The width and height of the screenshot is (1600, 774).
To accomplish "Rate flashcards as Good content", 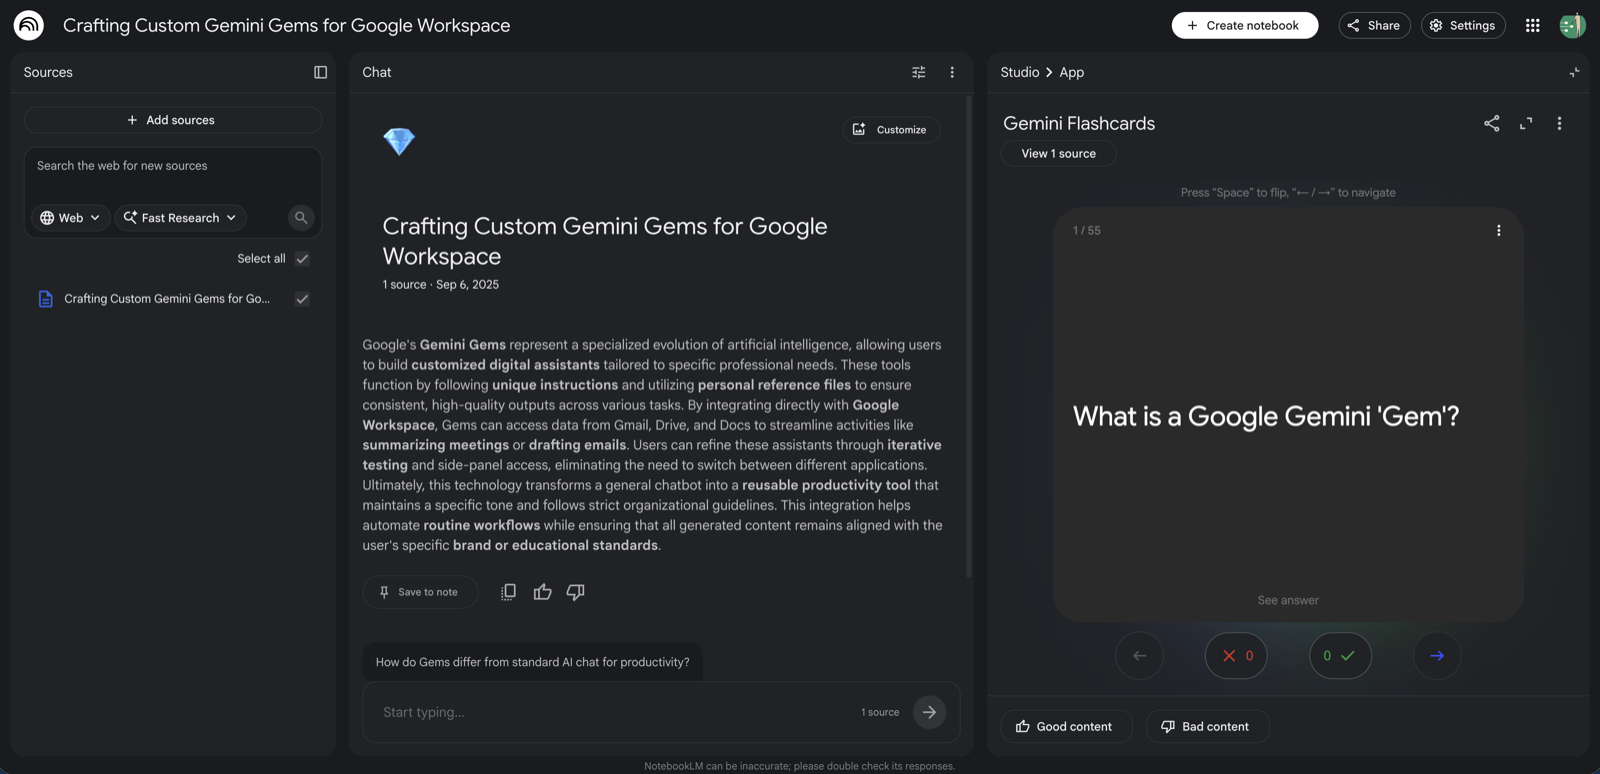I will click(1066, 727).
